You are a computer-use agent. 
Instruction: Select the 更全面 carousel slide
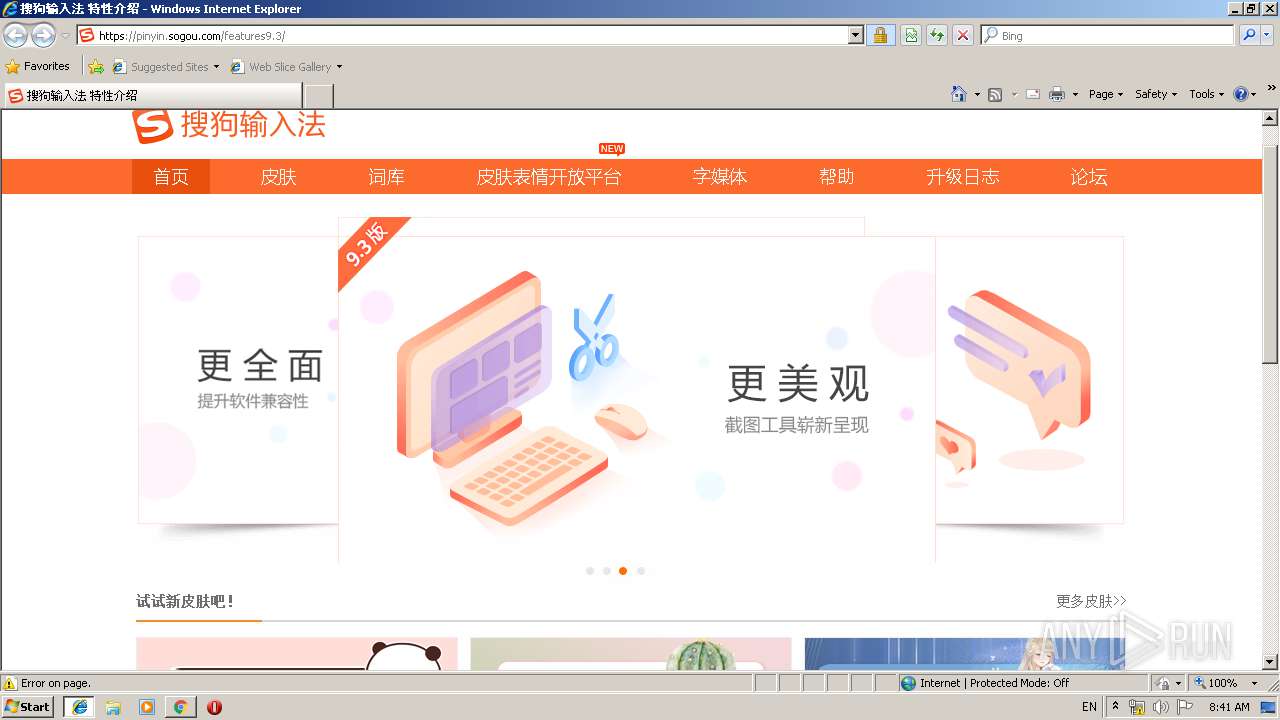click(x=238, y=380)
